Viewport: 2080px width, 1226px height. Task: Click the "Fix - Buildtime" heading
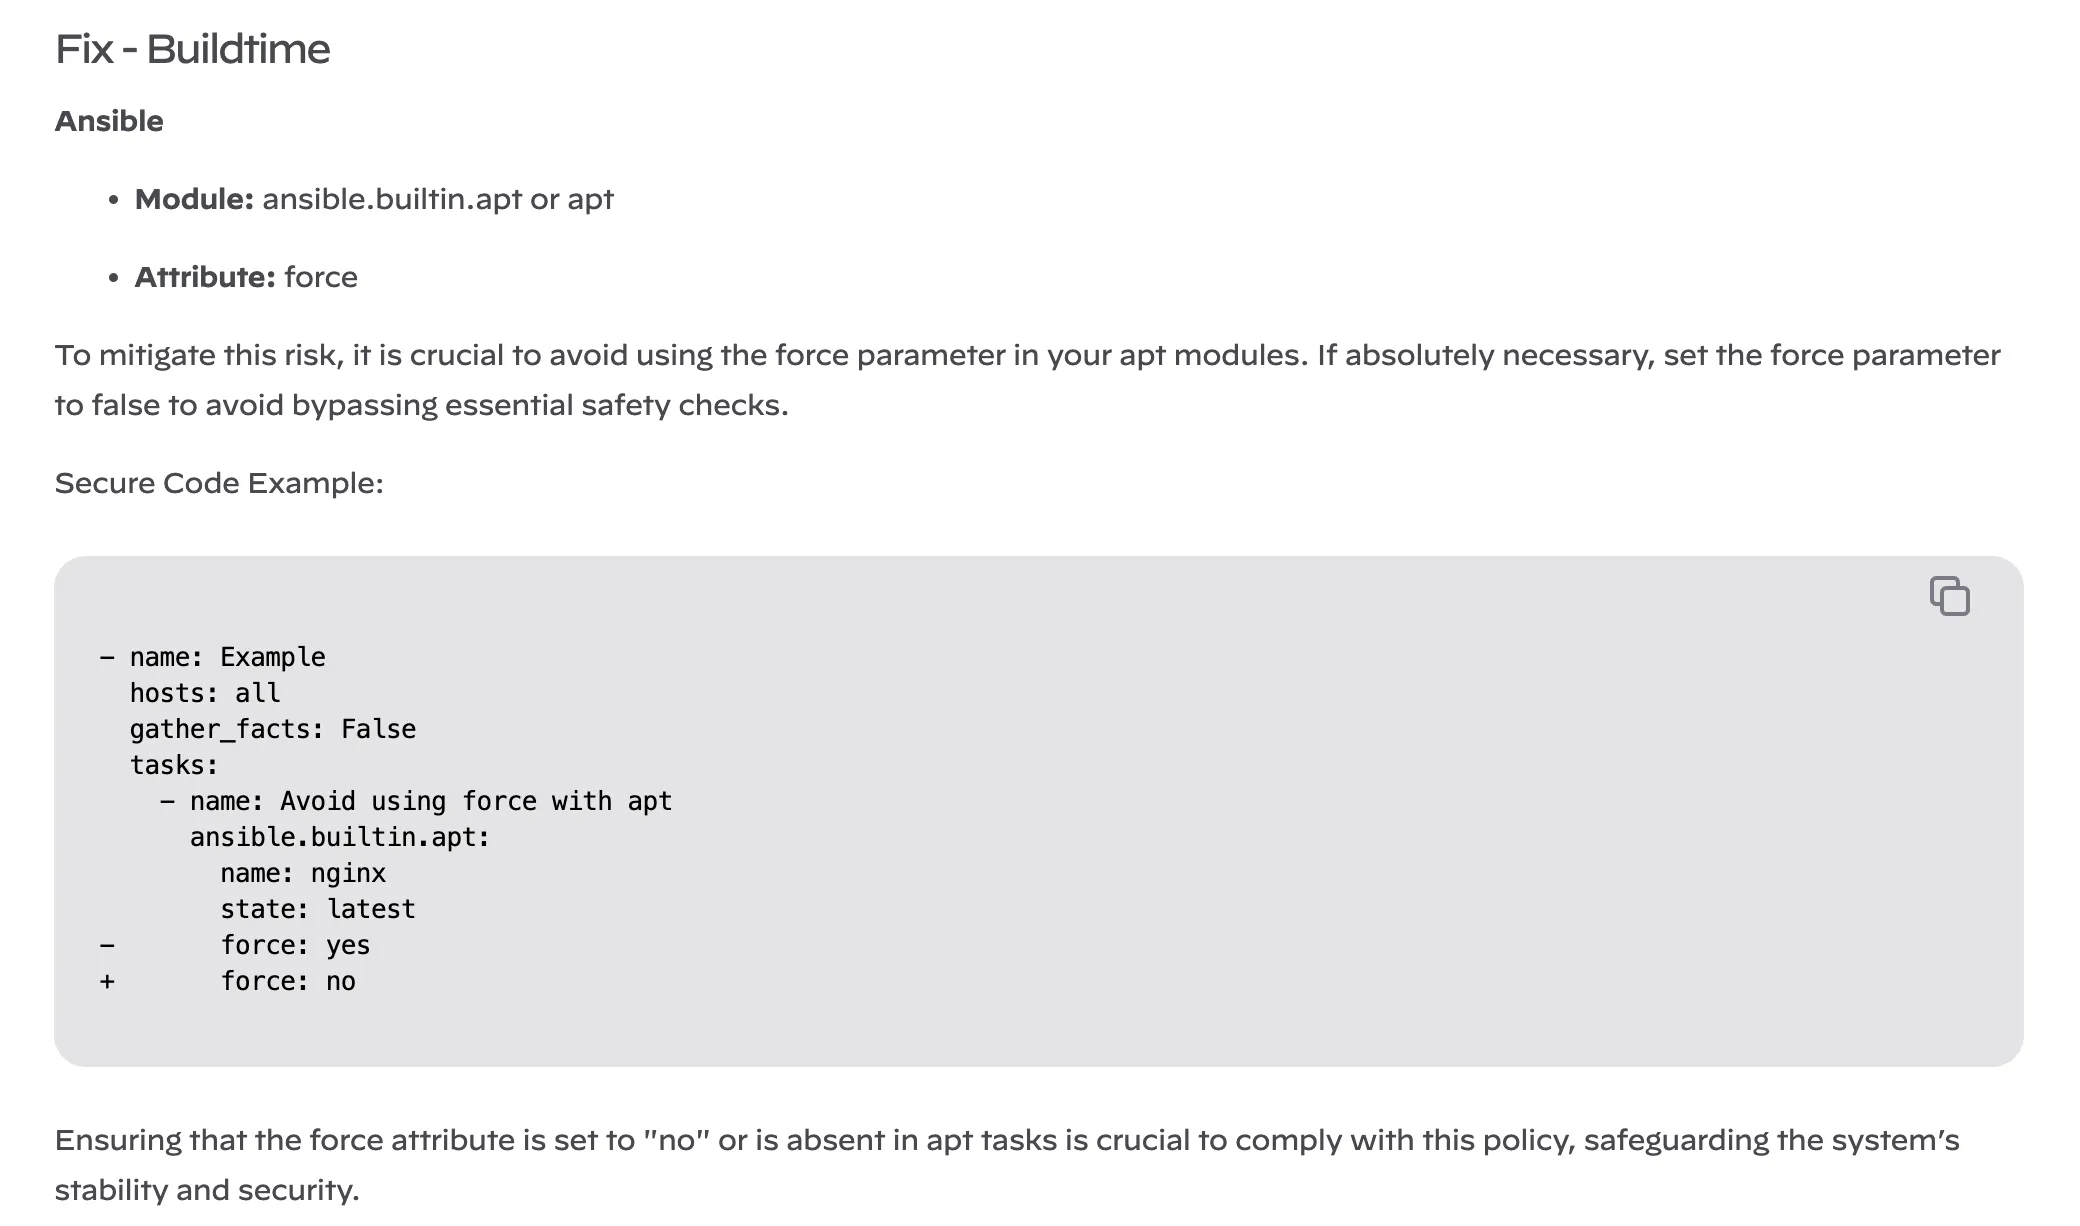coord(192,49)
